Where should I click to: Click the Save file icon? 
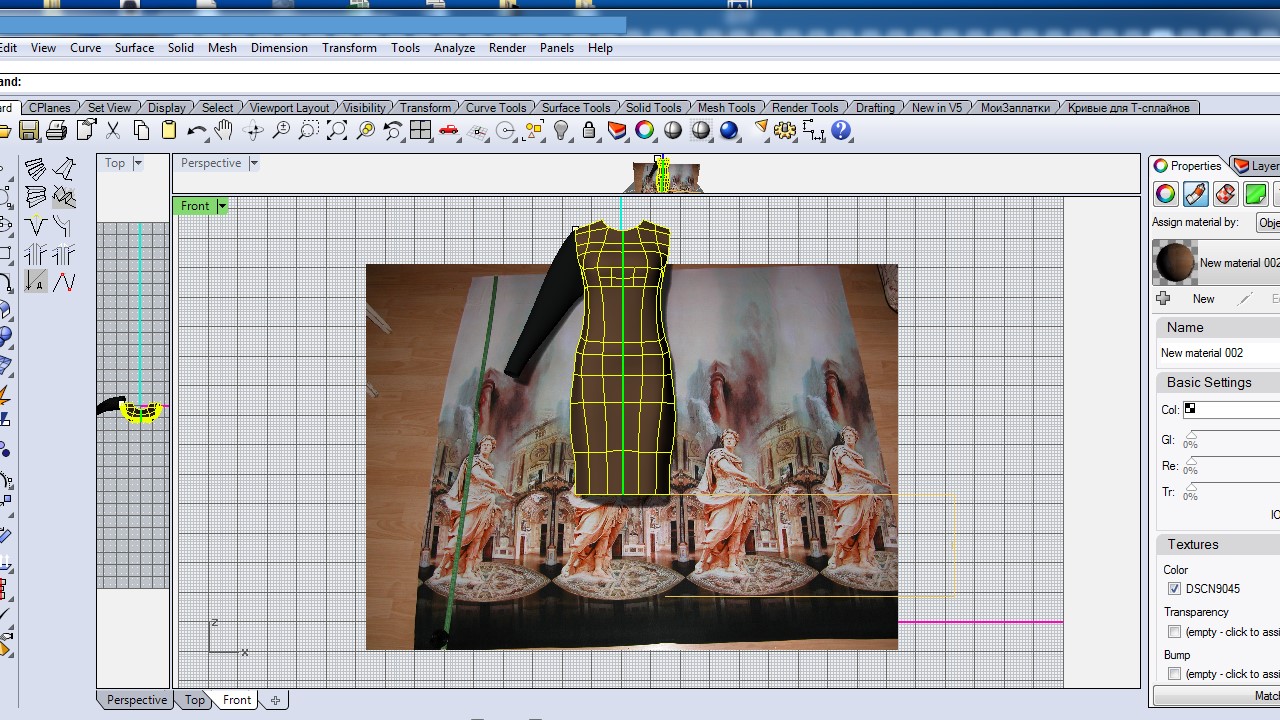tap(29, 131)
